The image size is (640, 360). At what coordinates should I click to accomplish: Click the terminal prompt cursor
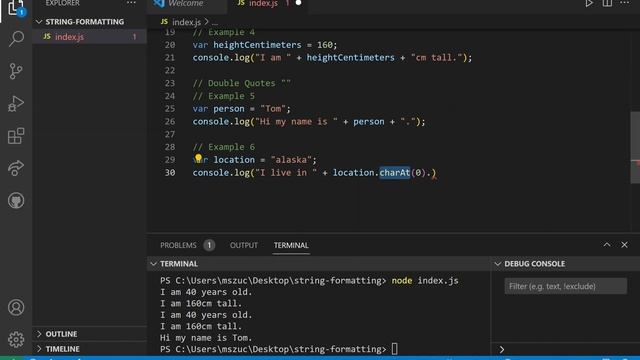coord(394,349)
